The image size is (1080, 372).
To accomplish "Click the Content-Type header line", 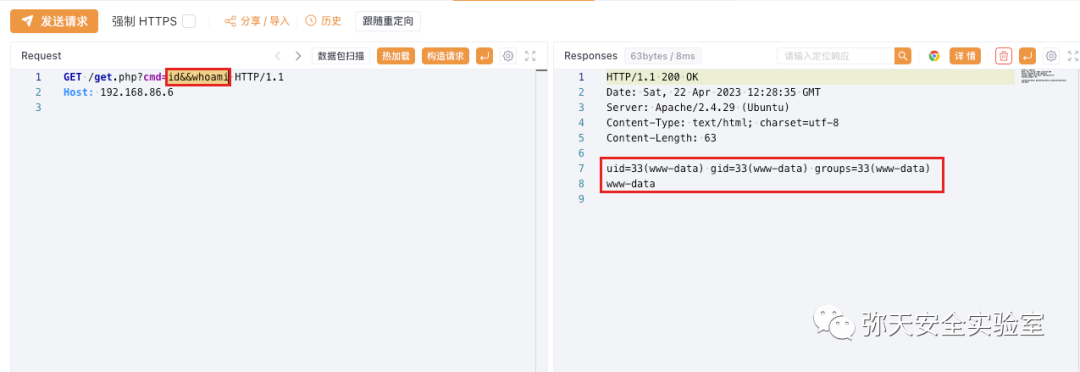I will [722, 123].
